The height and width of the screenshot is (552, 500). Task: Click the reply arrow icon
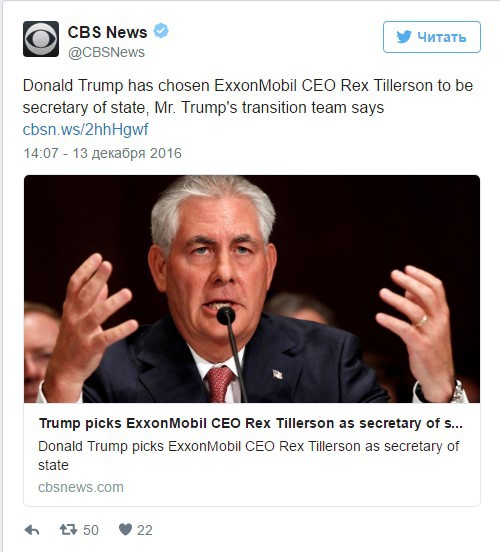[32, 529]
